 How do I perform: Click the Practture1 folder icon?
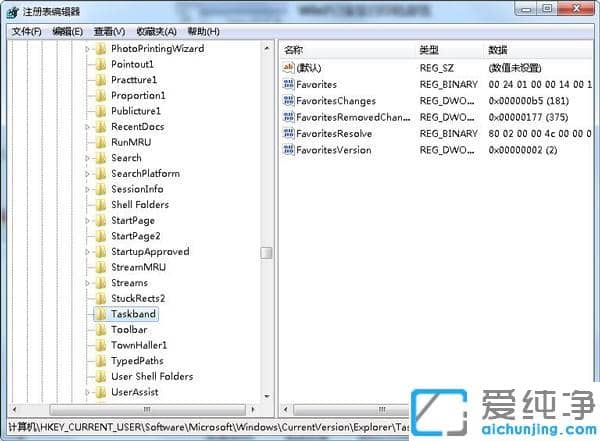[x=101, y=80]
